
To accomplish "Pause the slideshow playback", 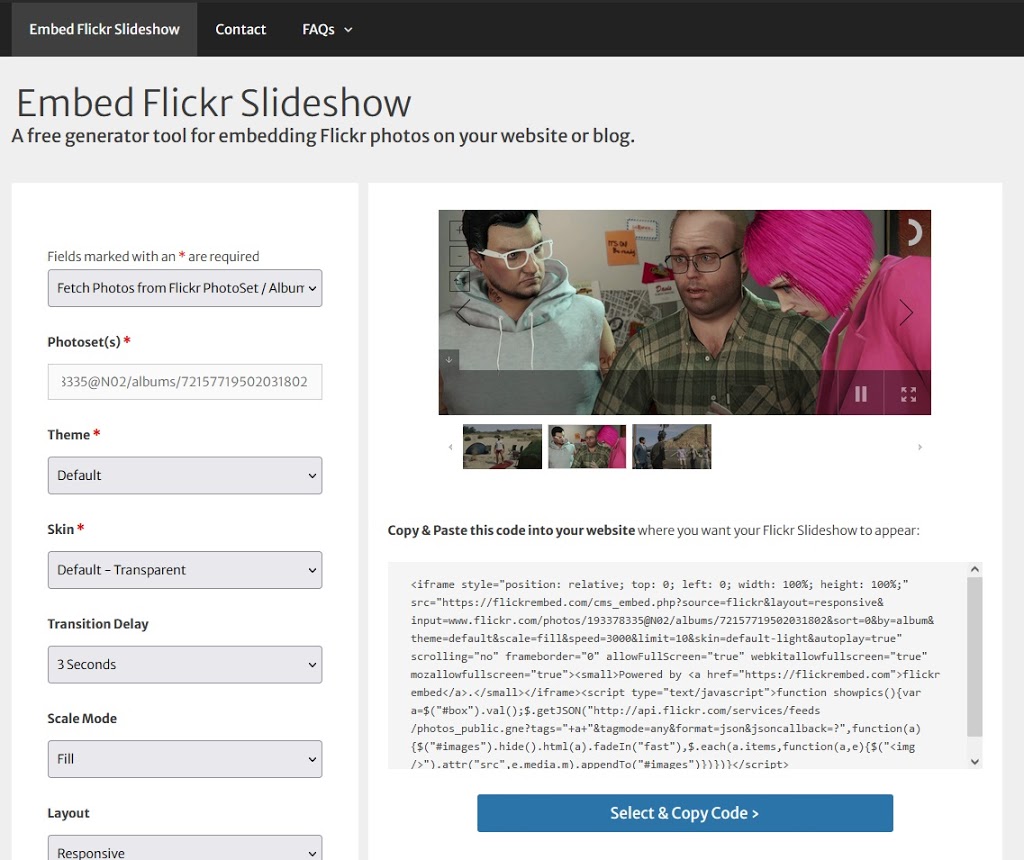I will (x=861, y=394).
